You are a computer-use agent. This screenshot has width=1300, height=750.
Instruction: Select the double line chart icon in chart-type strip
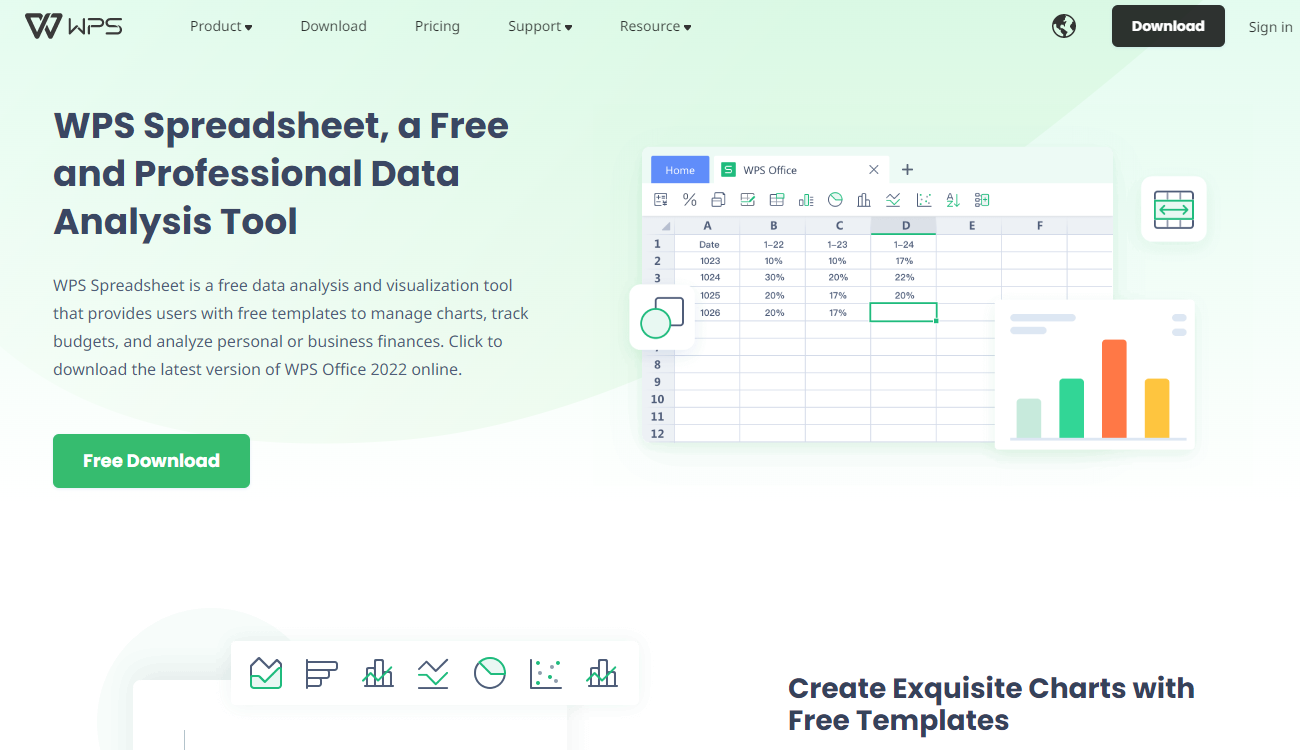point(433,673)
